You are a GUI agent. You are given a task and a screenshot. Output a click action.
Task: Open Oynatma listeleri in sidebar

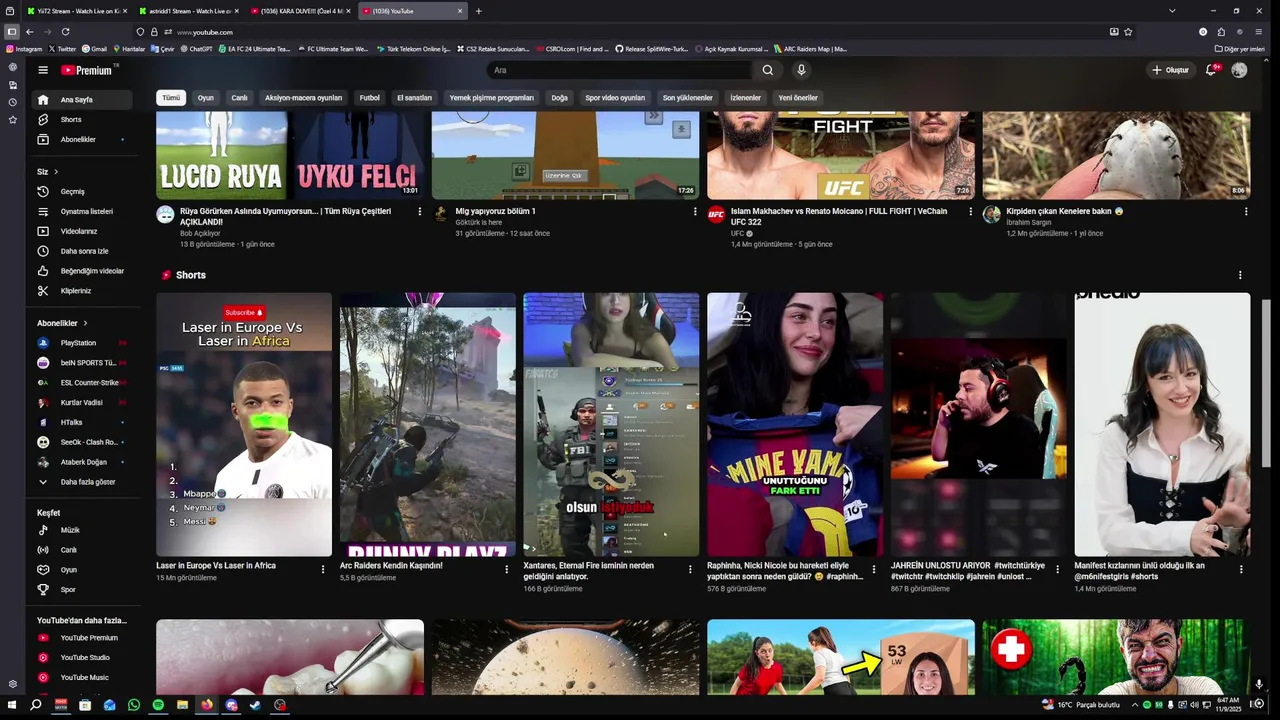point(84,211)
